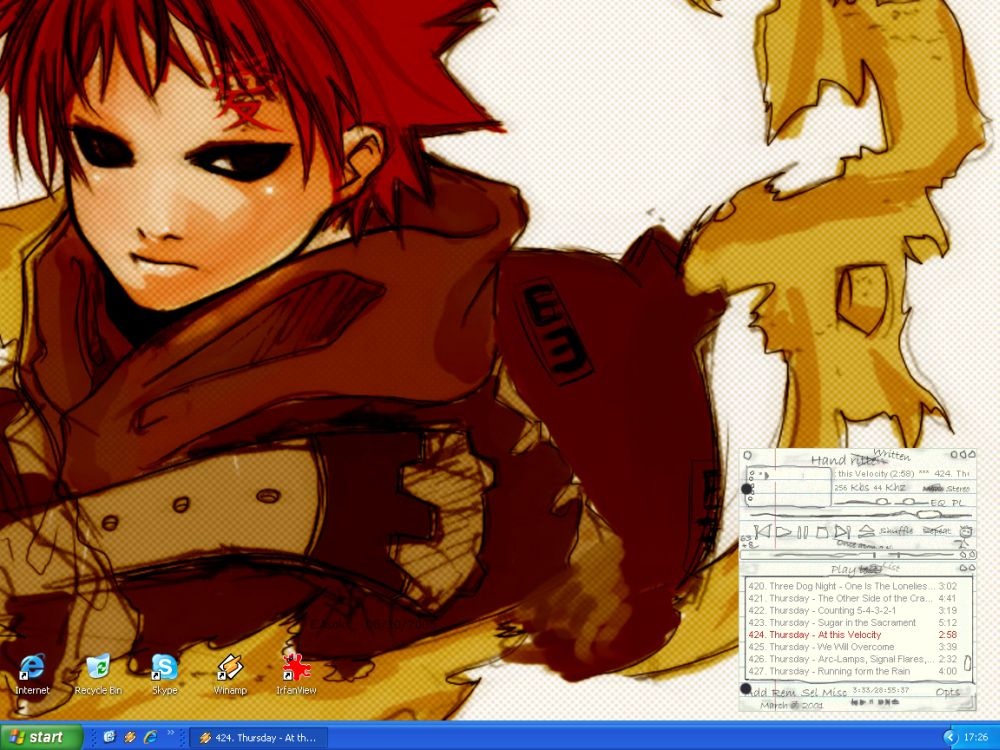Open the playlist Add menu
Image resolution: width=1000 pixels, height=750 pixels.
pos(756,693)
